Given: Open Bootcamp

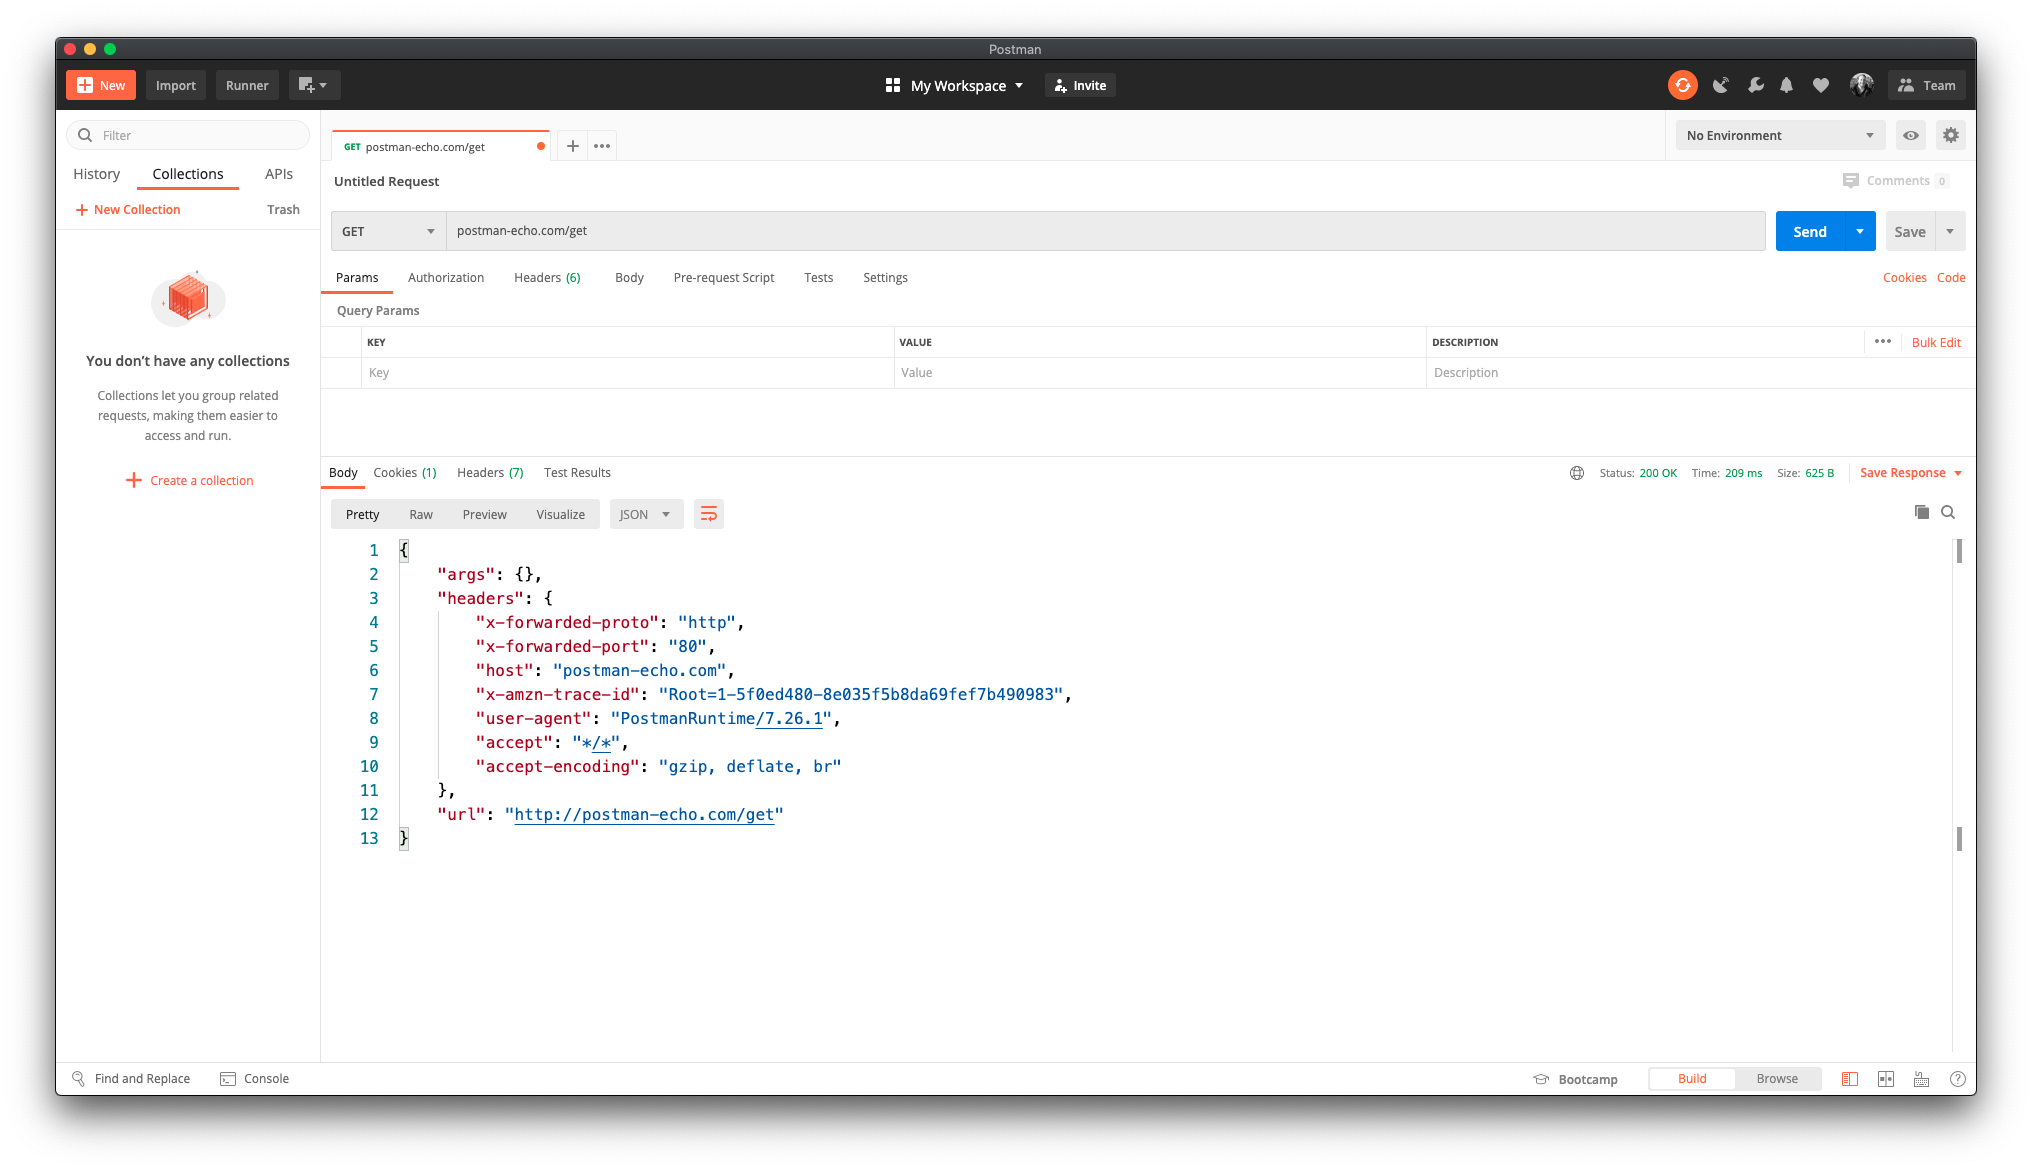Looking at the screenshot, I should [1575, 1079].
